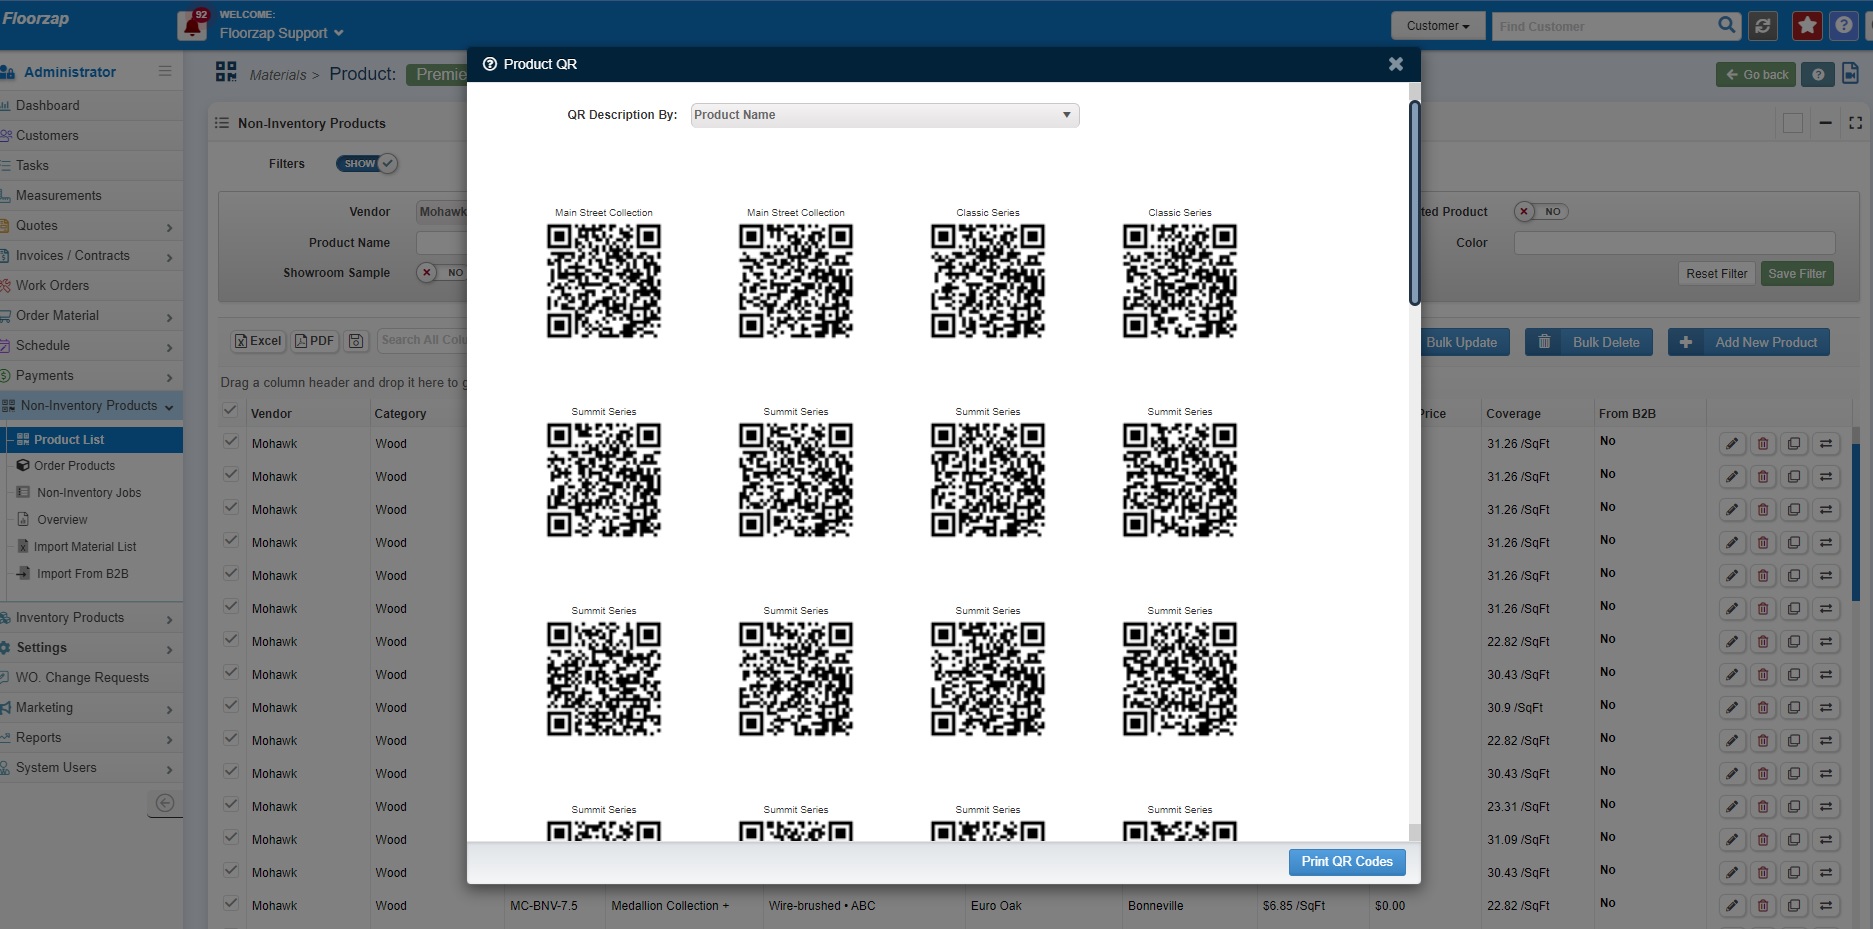Toggle the Product NO switch near Color
Image resolution: width=1873 pixels, height=929 pixels.
point(1541,211)
